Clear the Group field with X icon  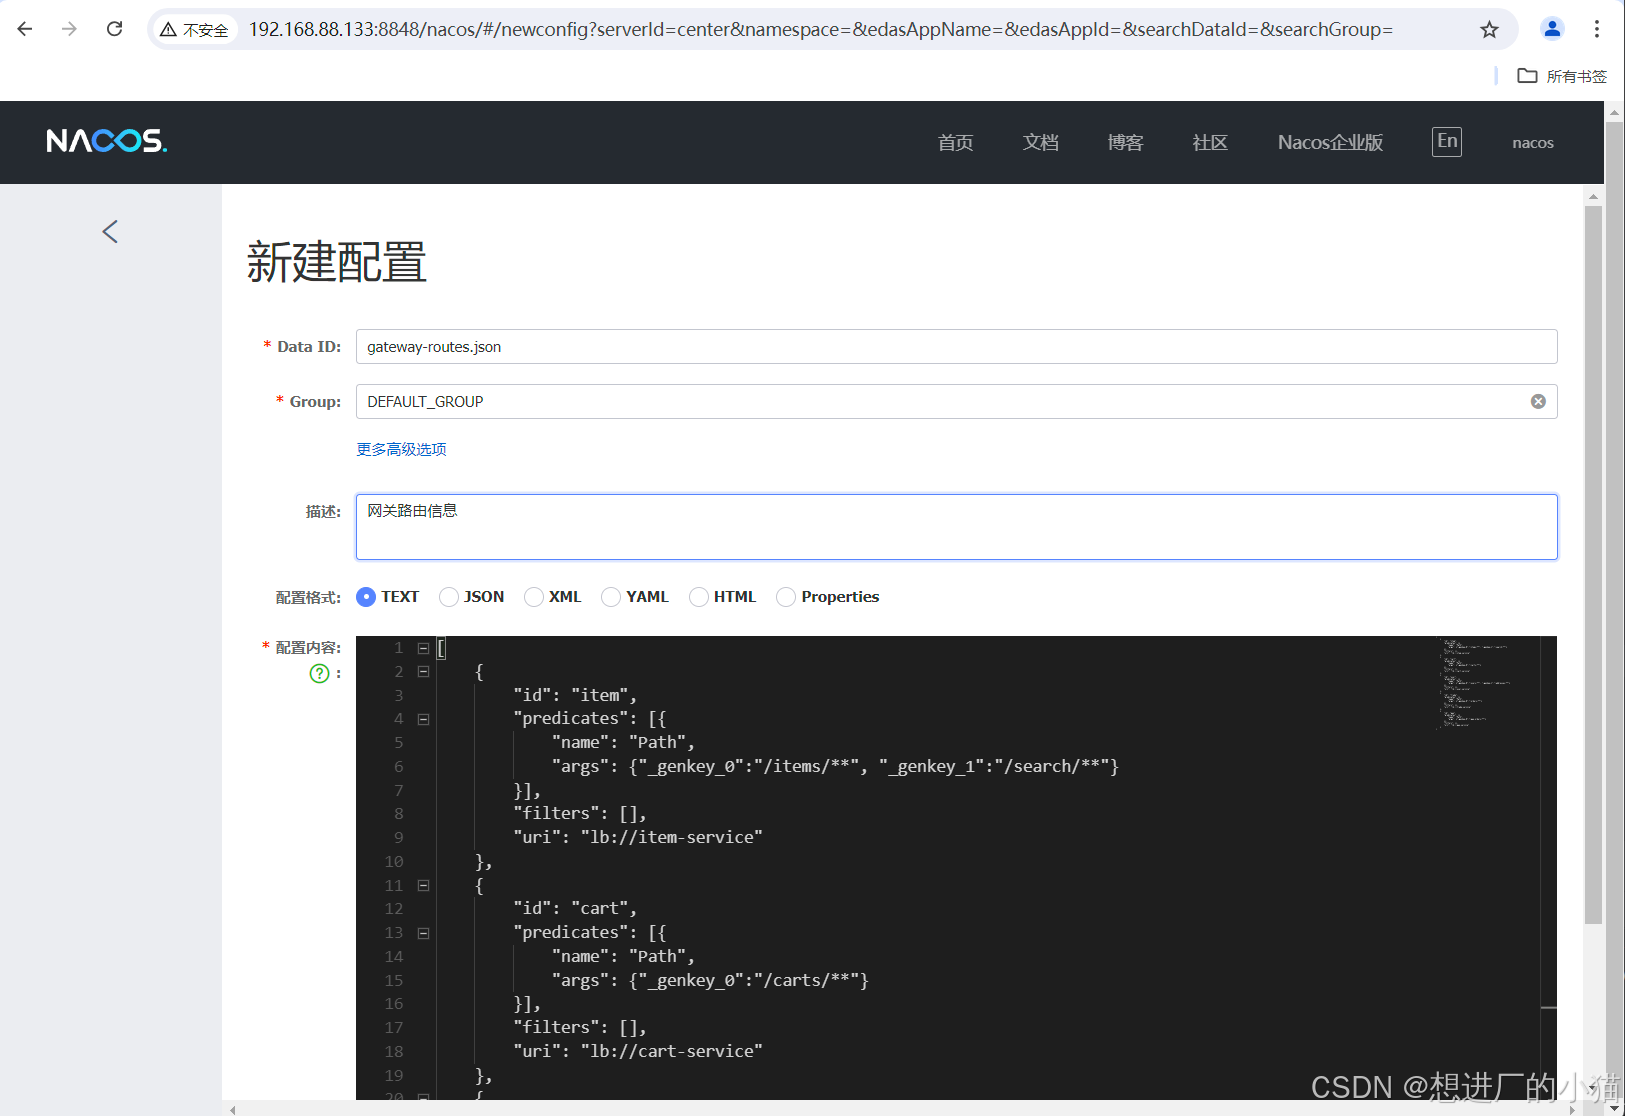(x=1538, y=401)
